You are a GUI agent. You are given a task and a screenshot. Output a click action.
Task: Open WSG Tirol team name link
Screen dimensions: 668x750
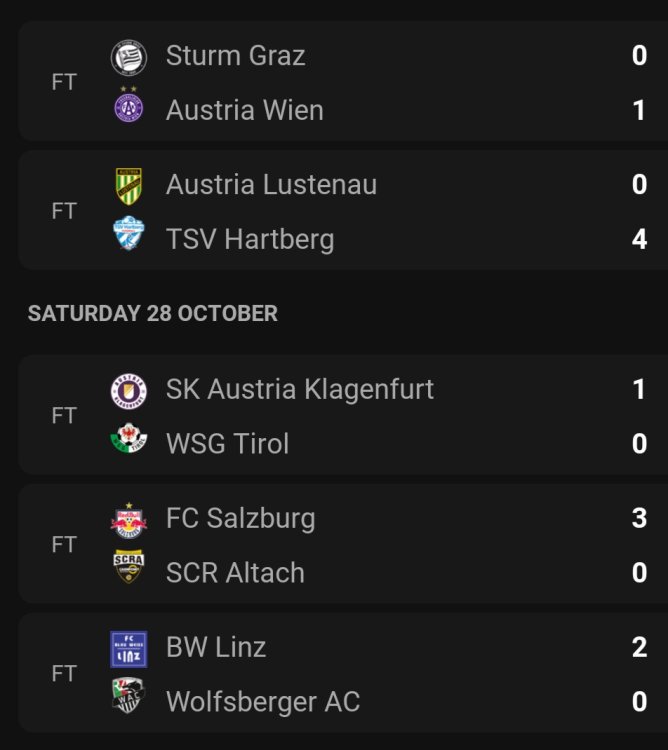[x=227, y=443]
